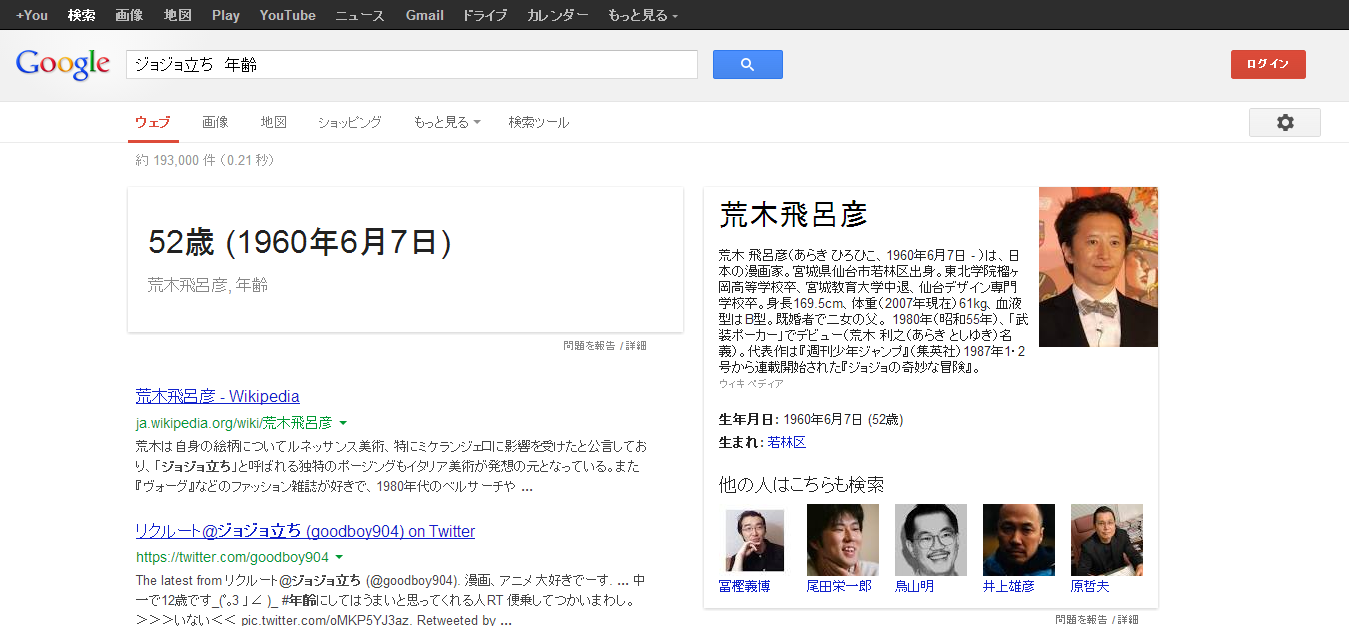Open the green arrow beside Wikipedia URL
The height and width of the screenshot is (626, 1349).
point(343,423)
